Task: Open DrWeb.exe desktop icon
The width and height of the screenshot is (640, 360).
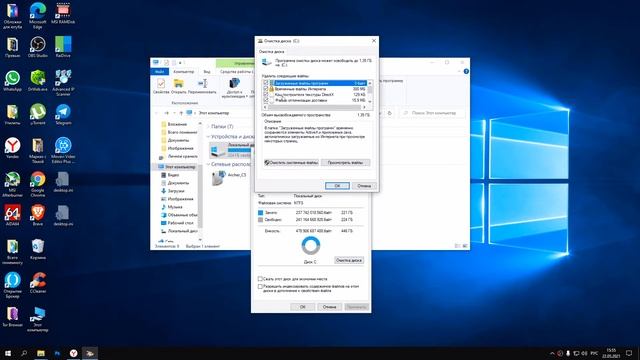Action: (x=38, y=81)
